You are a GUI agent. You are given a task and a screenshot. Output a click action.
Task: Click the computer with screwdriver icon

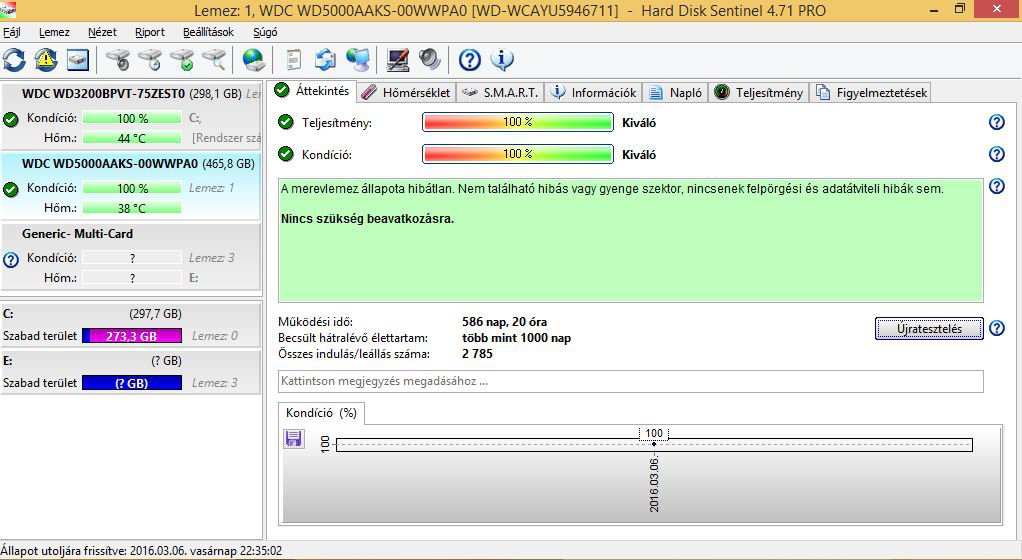pos(398,60)
